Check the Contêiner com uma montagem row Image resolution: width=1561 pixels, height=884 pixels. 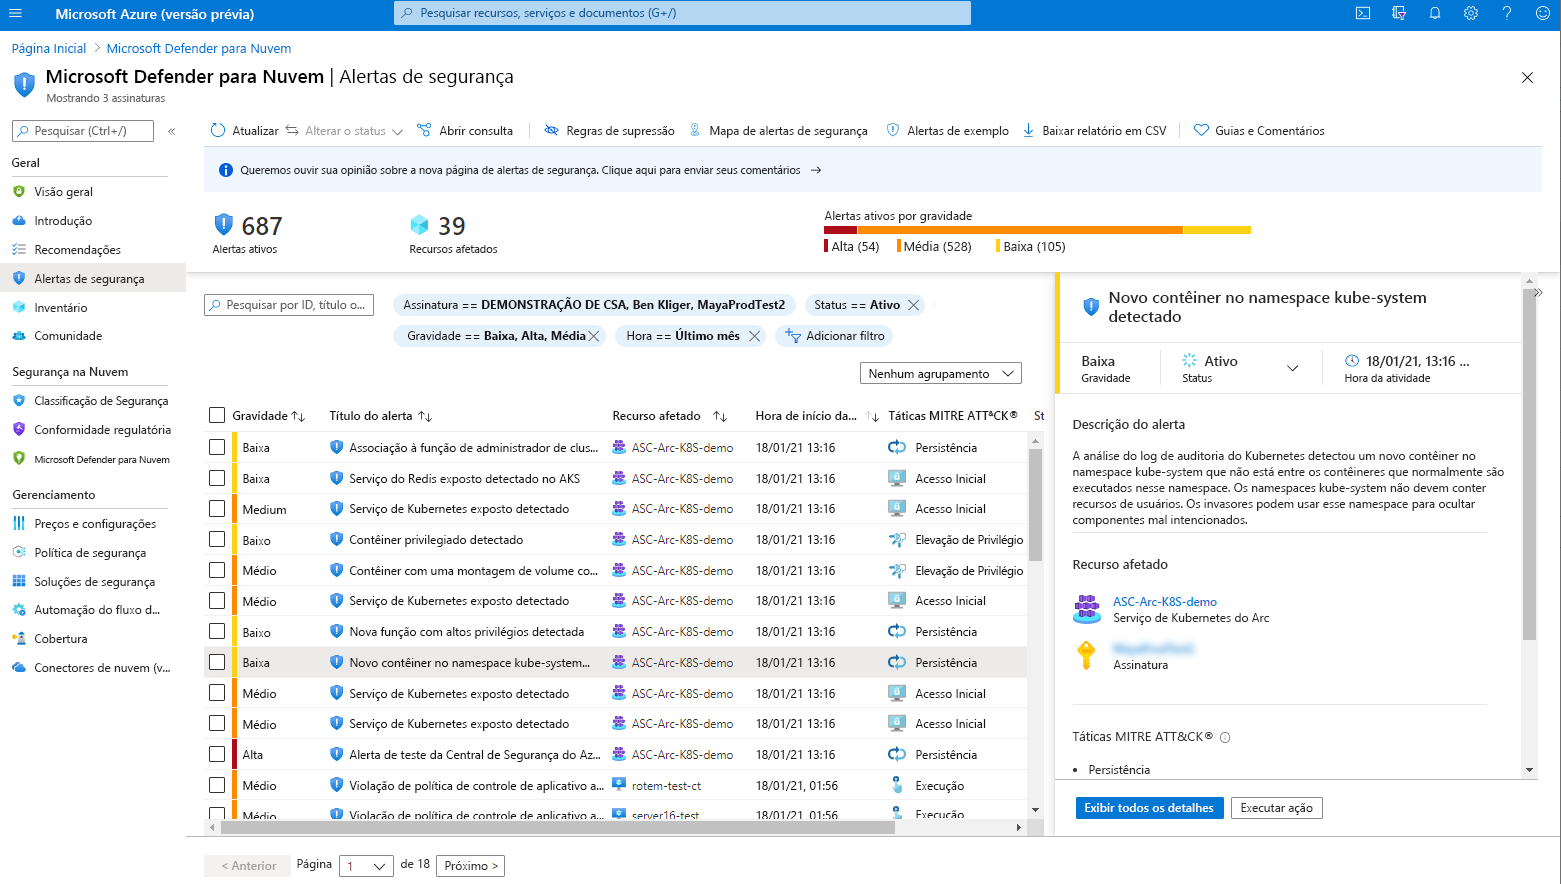tap(217, 570)
